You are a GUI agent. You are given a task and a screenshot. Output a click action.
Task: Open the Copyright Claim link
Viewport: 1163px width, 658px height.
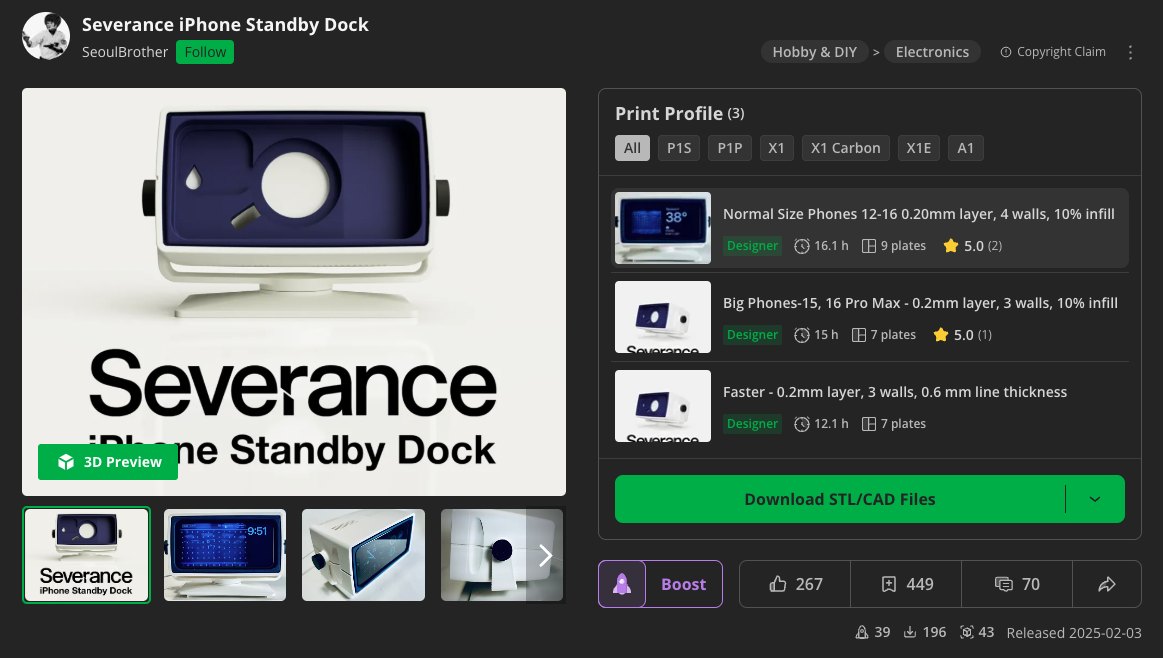point(1053,52)
